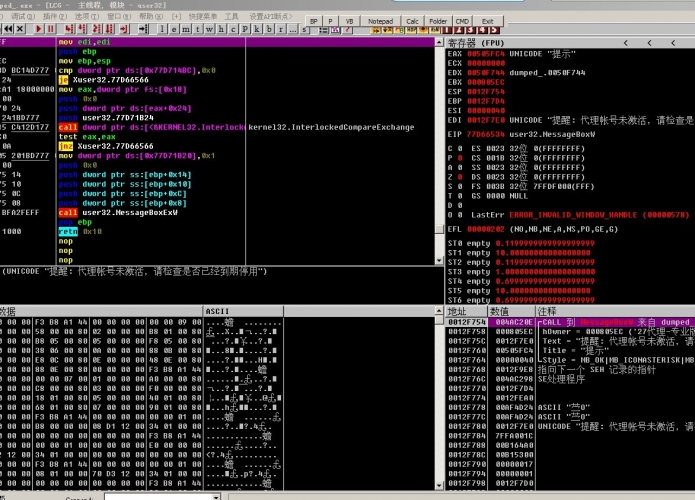Click stack pane scroll down arrow
This screenshot has width=695, height=500.
(x=439, y=485)
